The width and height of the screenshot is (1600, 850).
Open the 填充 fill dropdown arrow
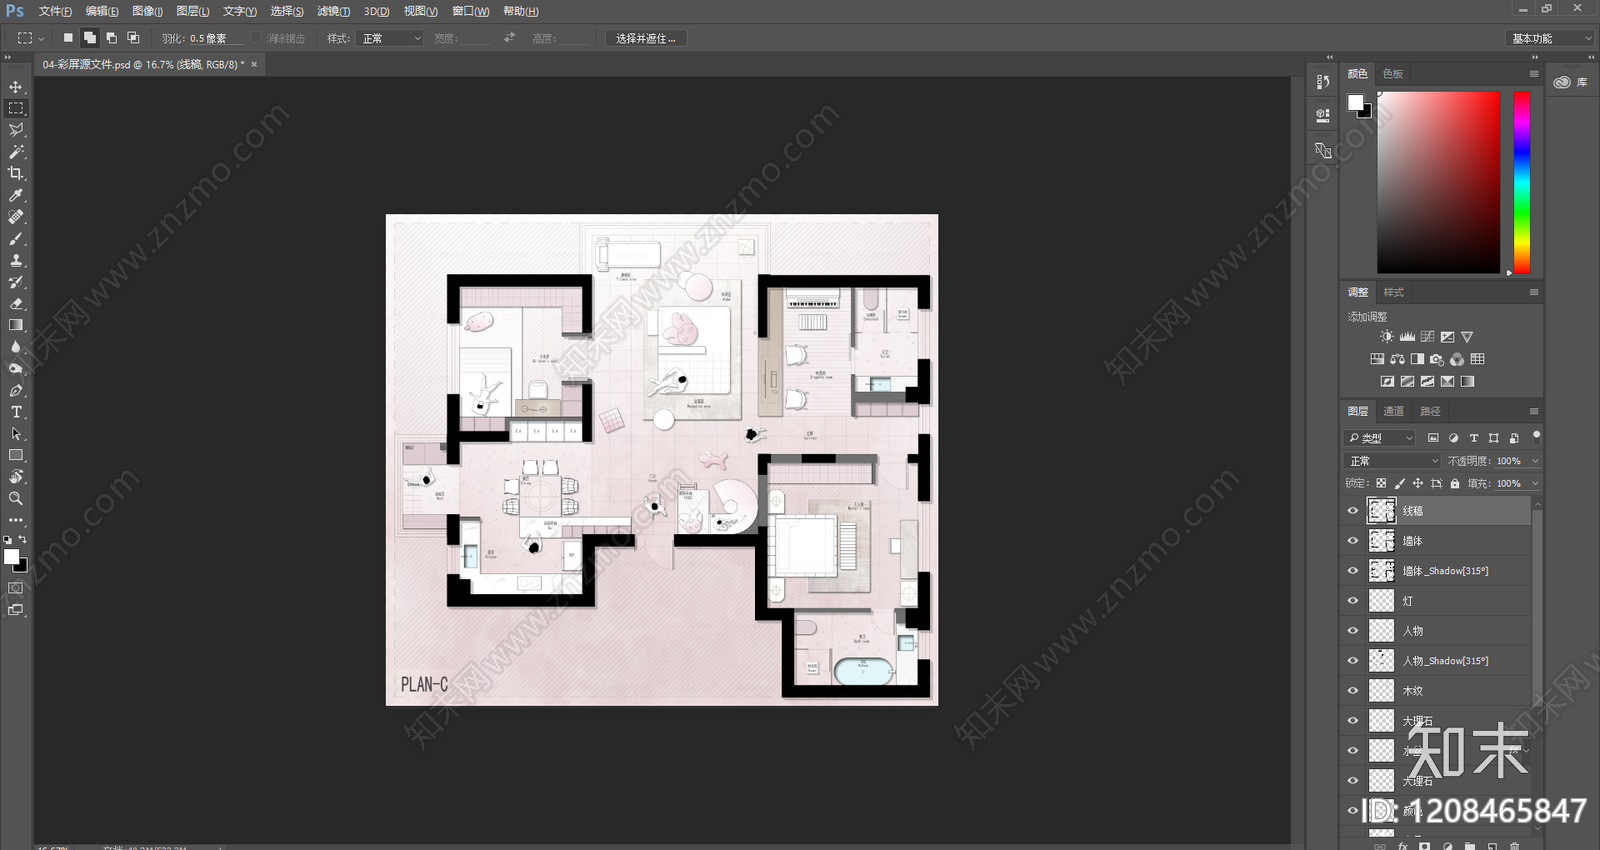point(1535,483)
